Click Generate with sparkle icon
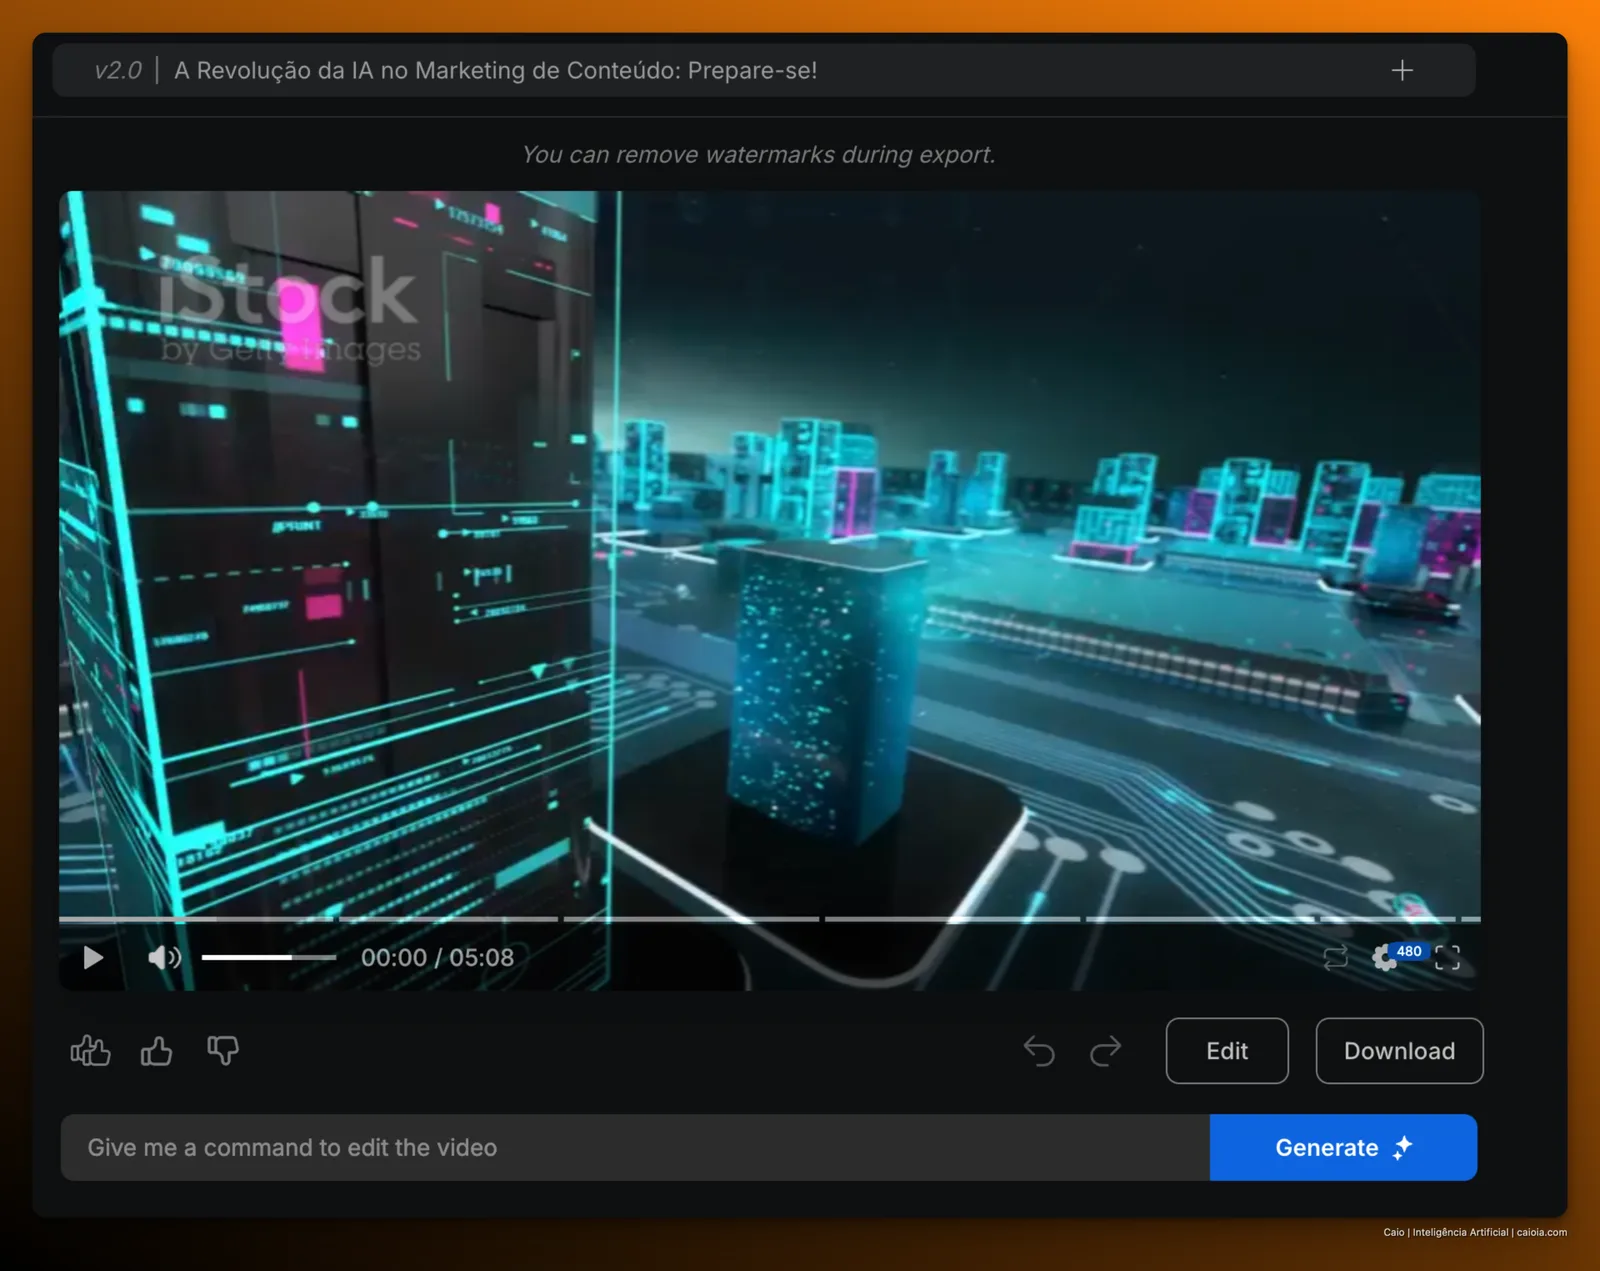This screenshot has height=1271, width=1600. click(x=1343, y=1147)
